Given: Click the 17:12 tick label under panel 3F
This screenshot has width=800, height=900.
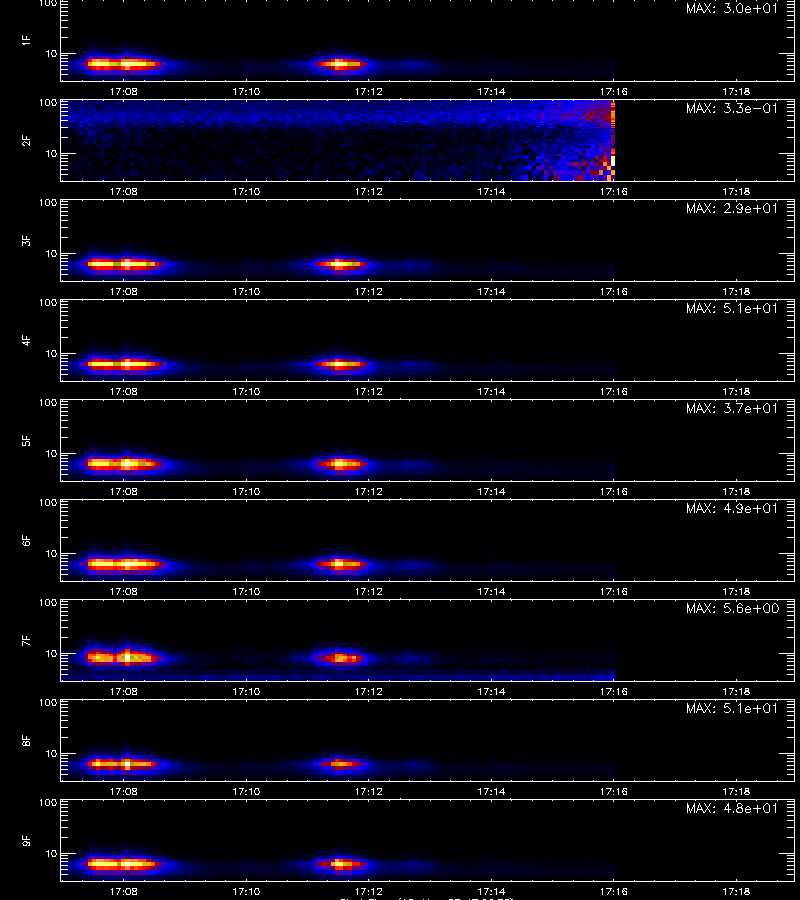Looking at the screenshot, I should click(368, 292).
